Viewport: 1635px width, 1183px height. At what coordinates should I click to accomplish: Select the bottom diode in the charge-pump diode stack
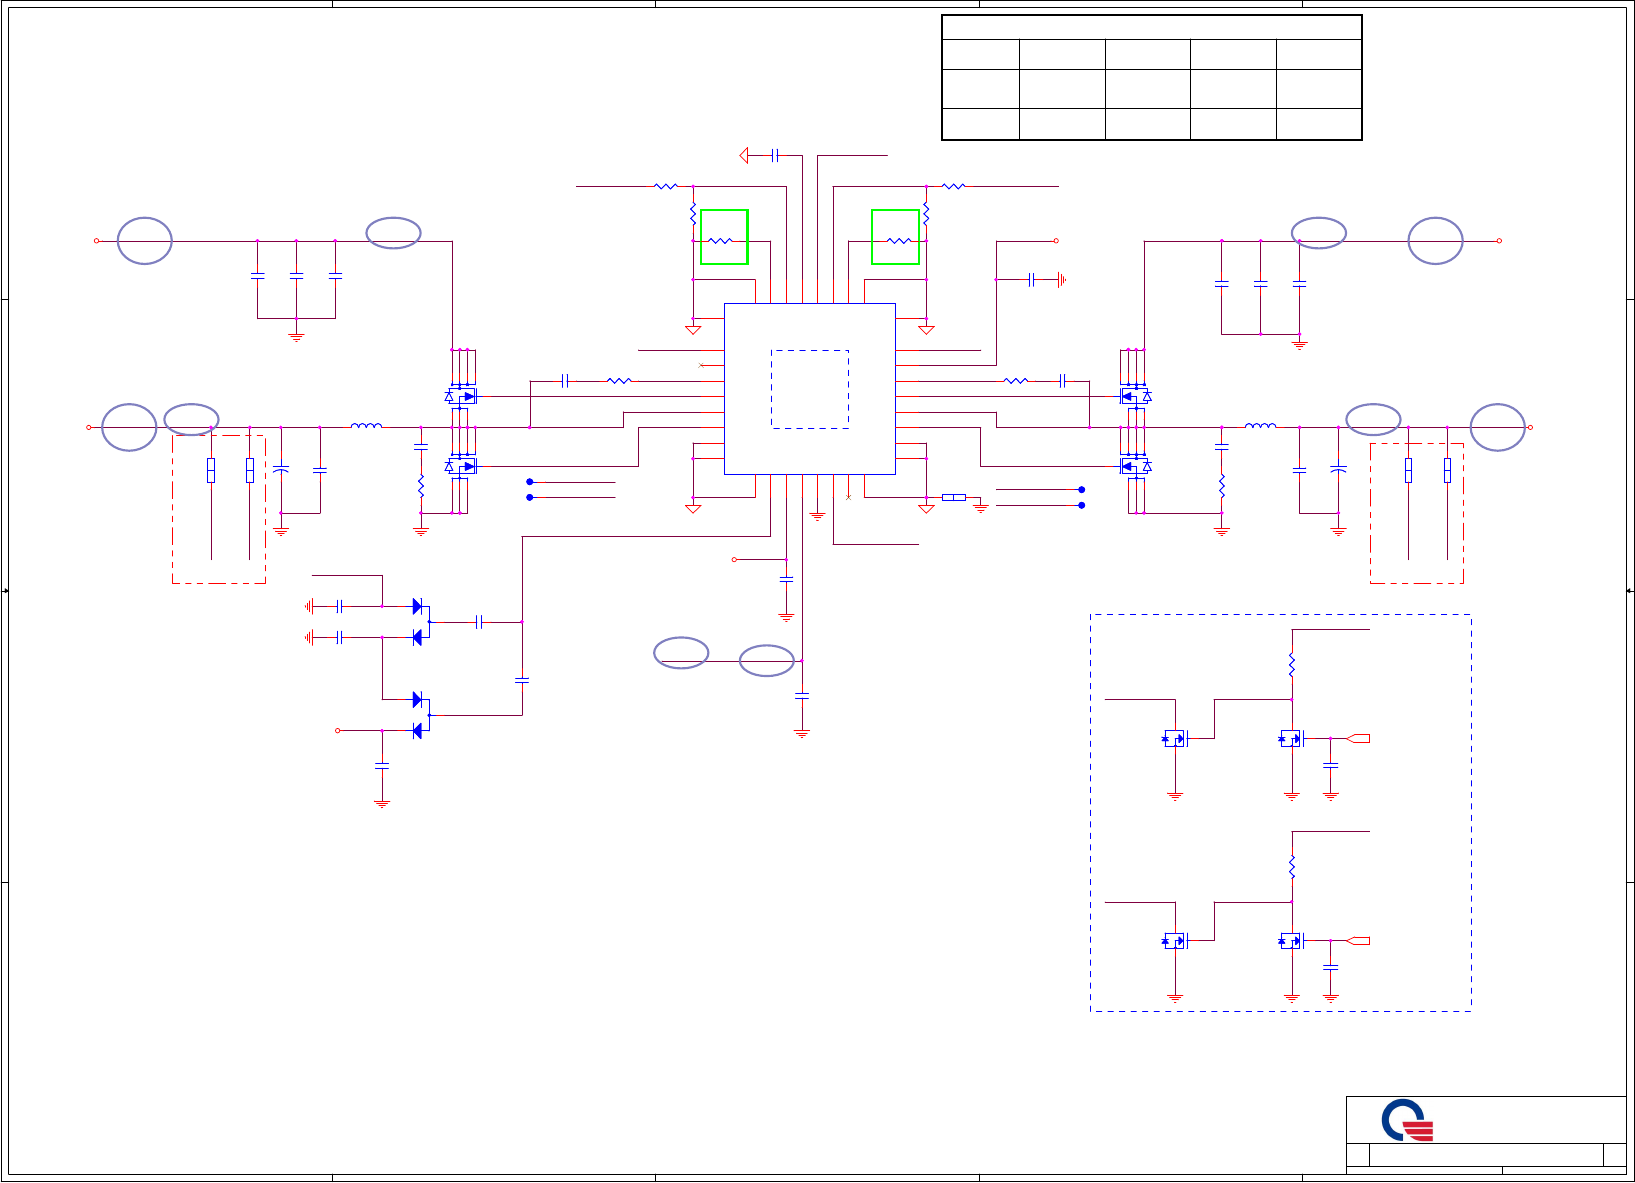(418, 731)
